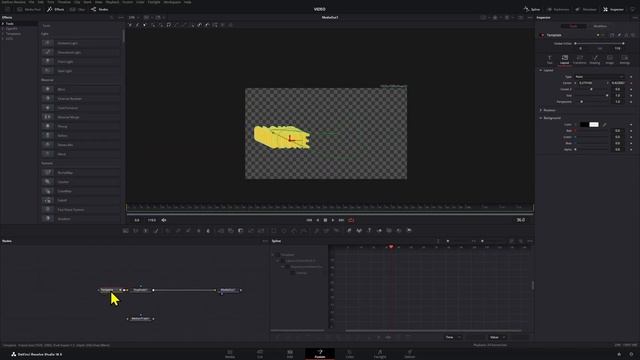Viewport: 640px width, 360px height.
Task: Select the Ward material icon
Action: tap(47, 154)
